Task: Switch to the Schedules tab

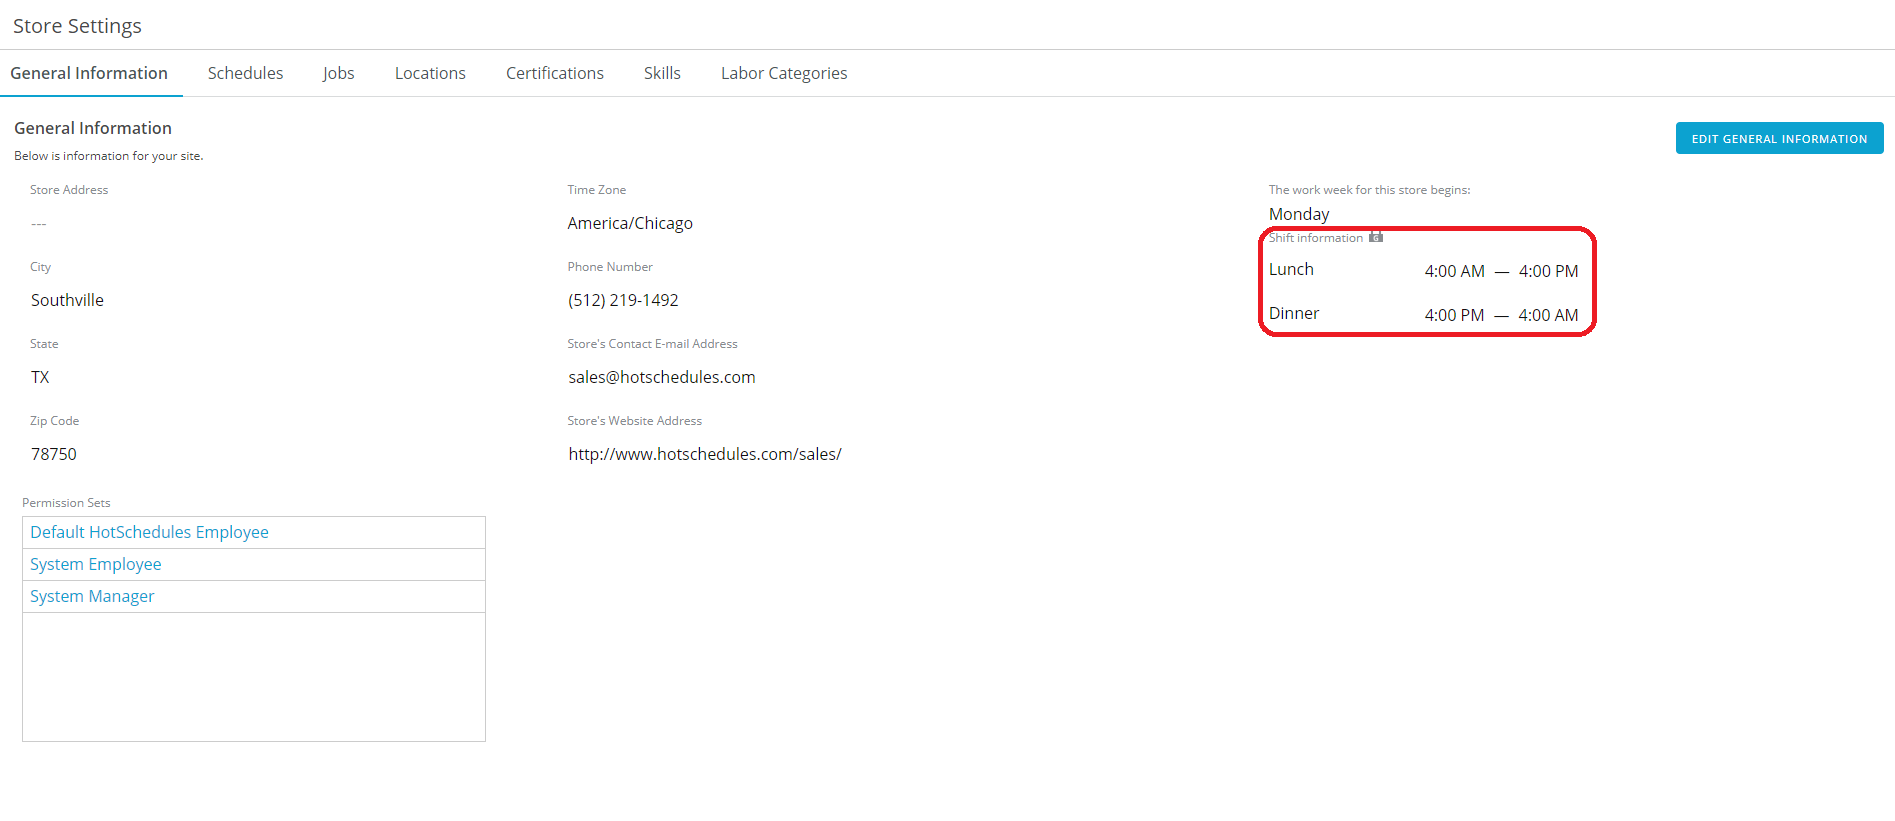Action: point(245,73)
